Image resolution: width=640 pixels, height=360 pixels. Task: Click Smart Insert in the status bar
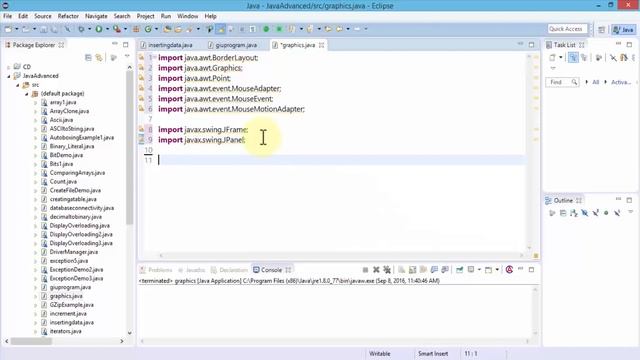click(x=433, y=353)
